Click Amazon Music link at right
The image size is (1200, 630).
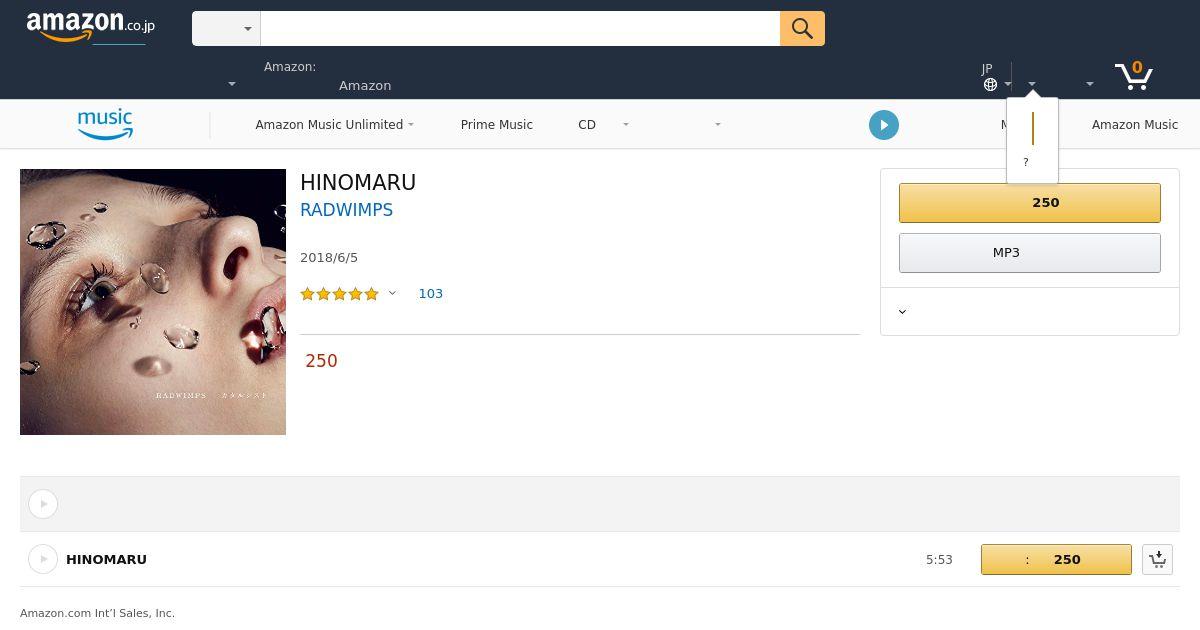tap(1134, 125)
